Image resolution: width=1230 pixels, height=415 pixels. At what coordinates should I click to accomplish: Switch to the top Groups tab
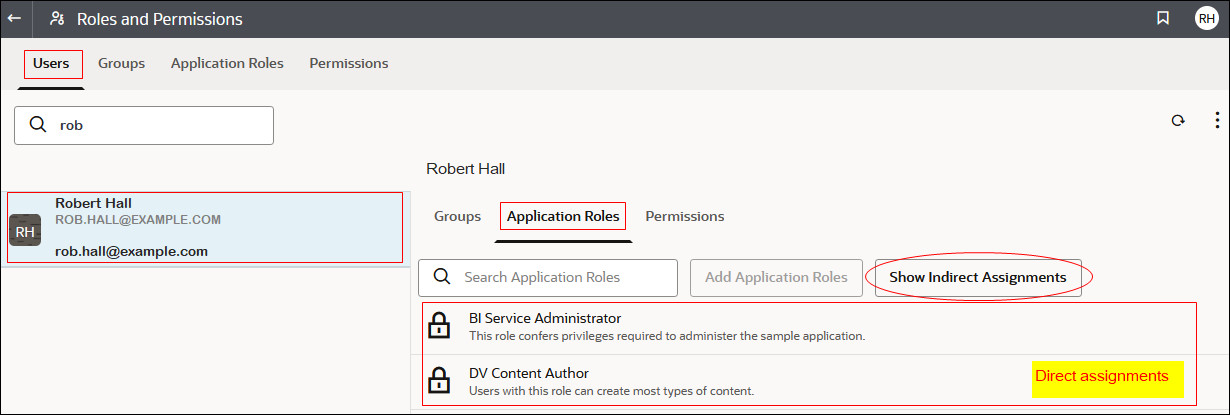[121, 63]
